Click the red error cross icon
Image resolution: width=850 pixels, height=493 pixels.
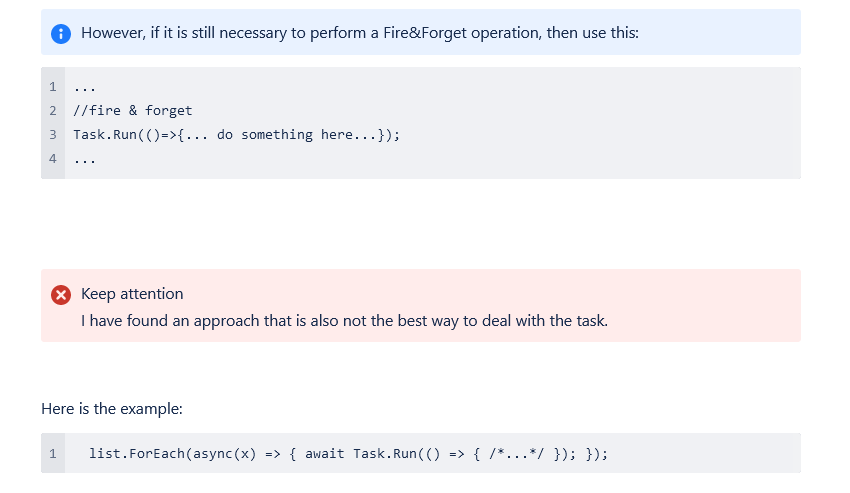pos(61,295)
